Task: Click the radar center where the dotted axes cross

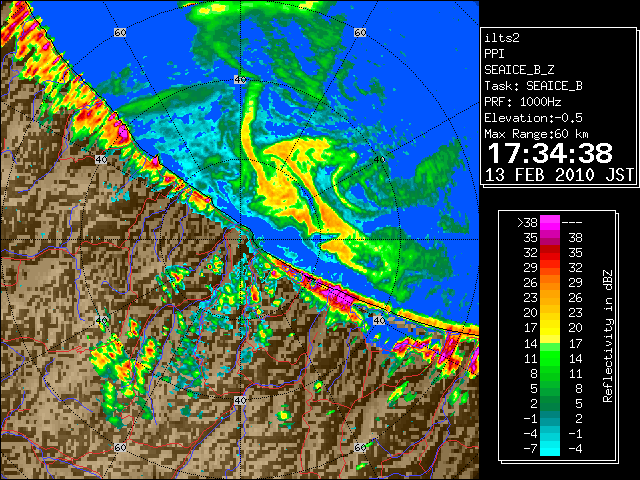Action: (240, 240)
